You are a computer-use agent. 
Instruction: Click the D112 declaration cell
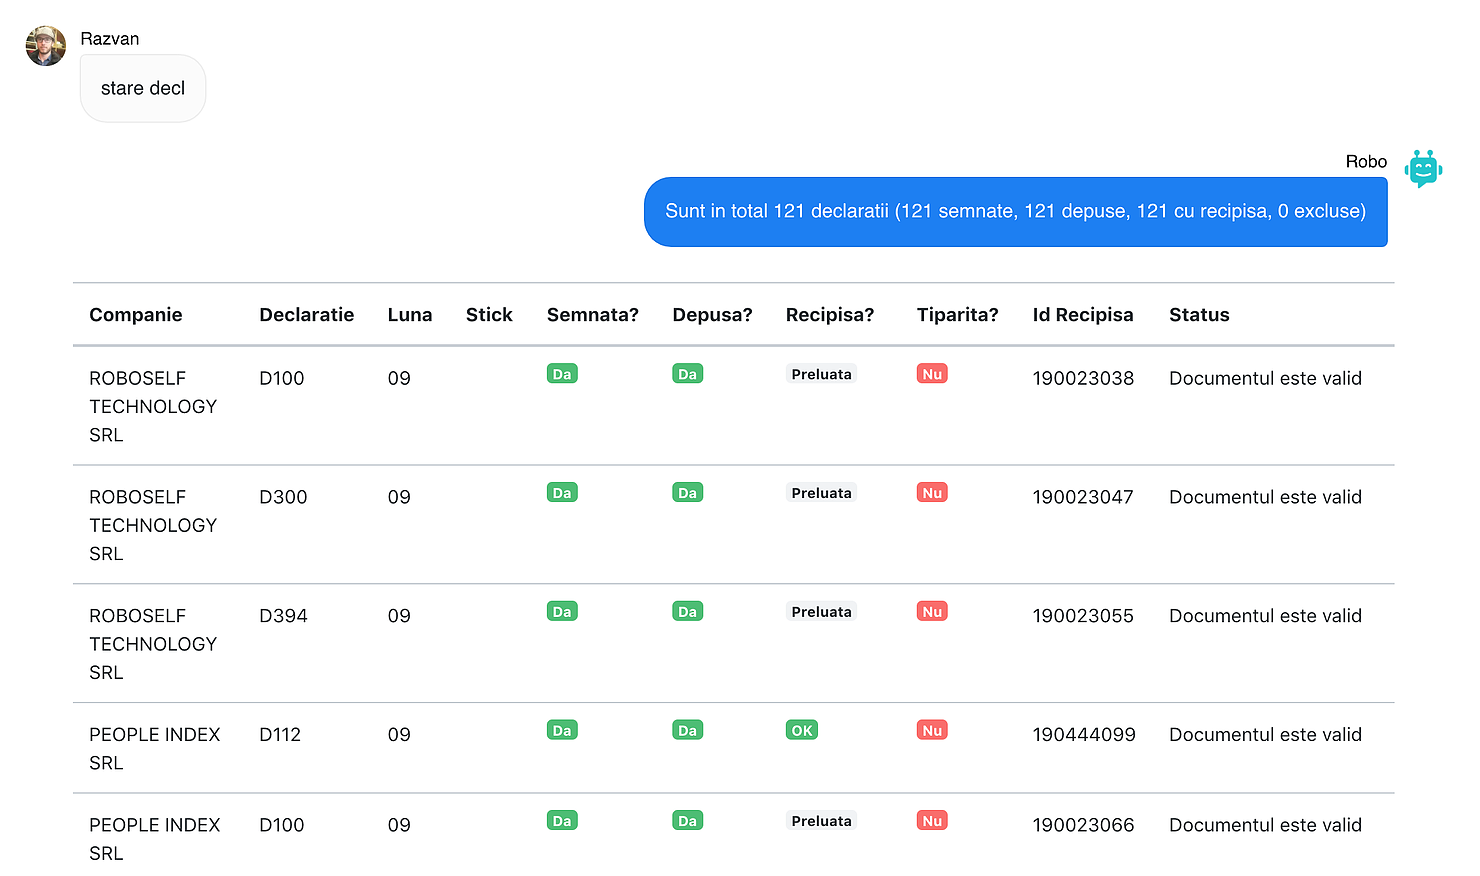coord(280,735)
